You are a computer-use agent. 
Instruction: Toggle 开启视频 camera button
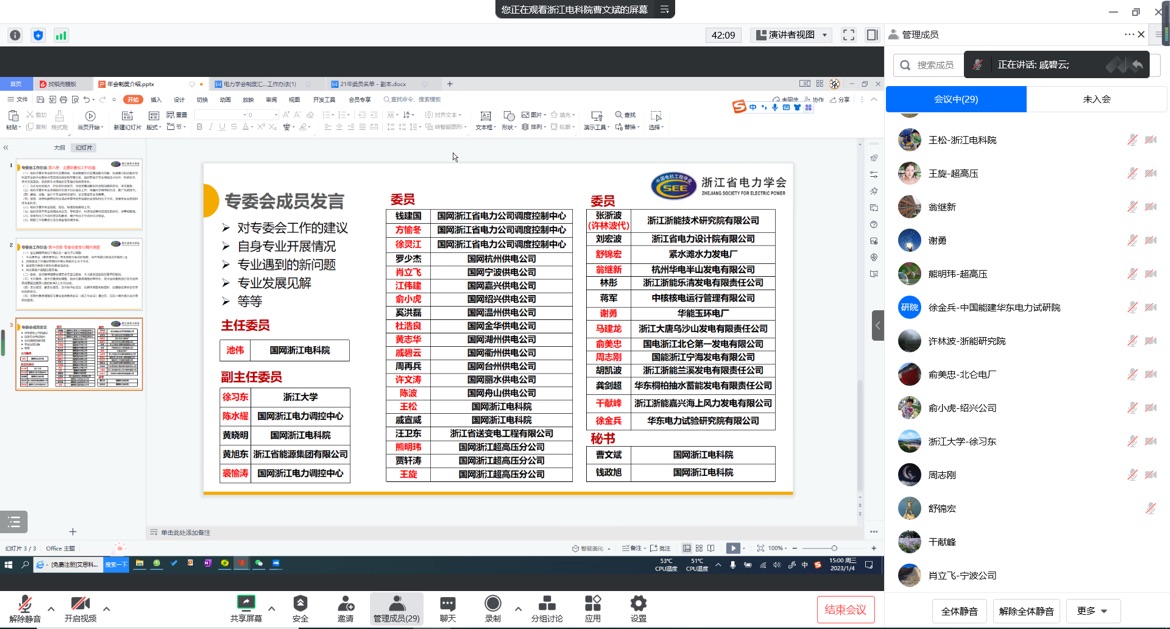click(x=80, y=608)
